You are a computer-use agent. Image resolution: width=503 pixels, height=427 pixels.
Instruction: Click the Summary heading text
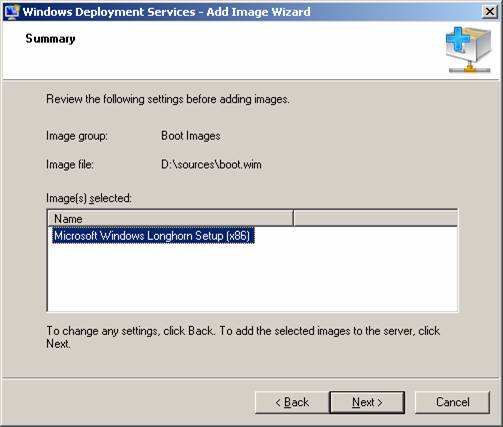pyautogui.click(x=50, y=39)
